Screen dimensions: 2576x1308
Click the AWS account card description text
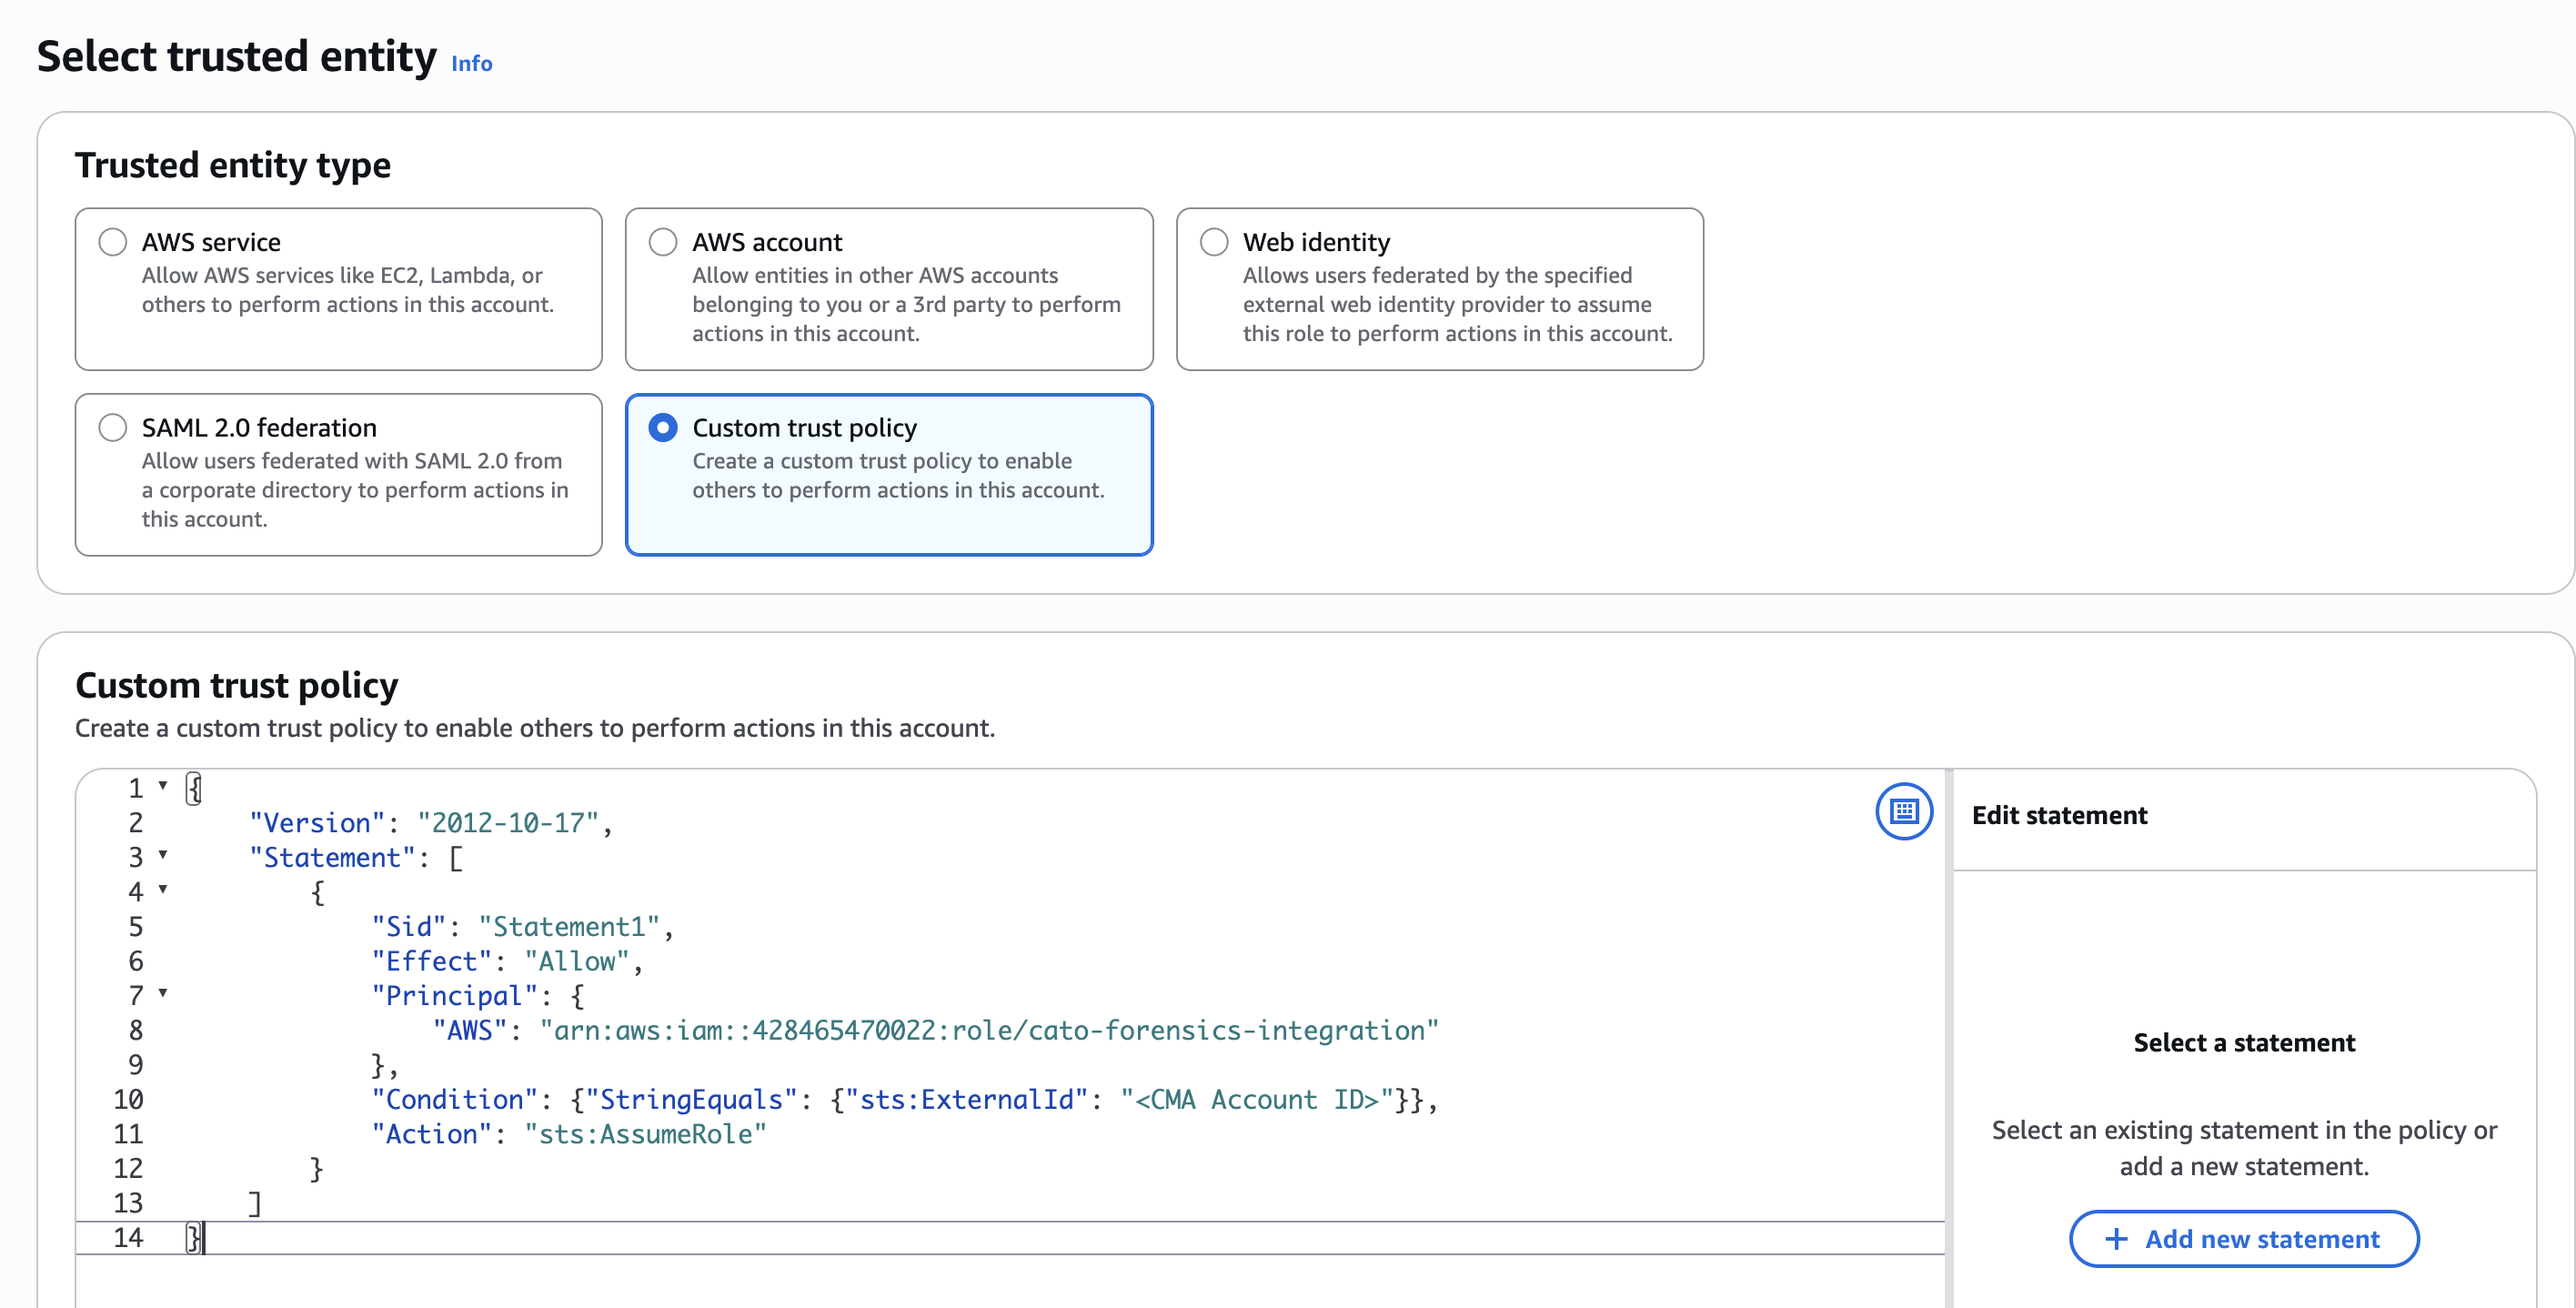coord(906,304)
